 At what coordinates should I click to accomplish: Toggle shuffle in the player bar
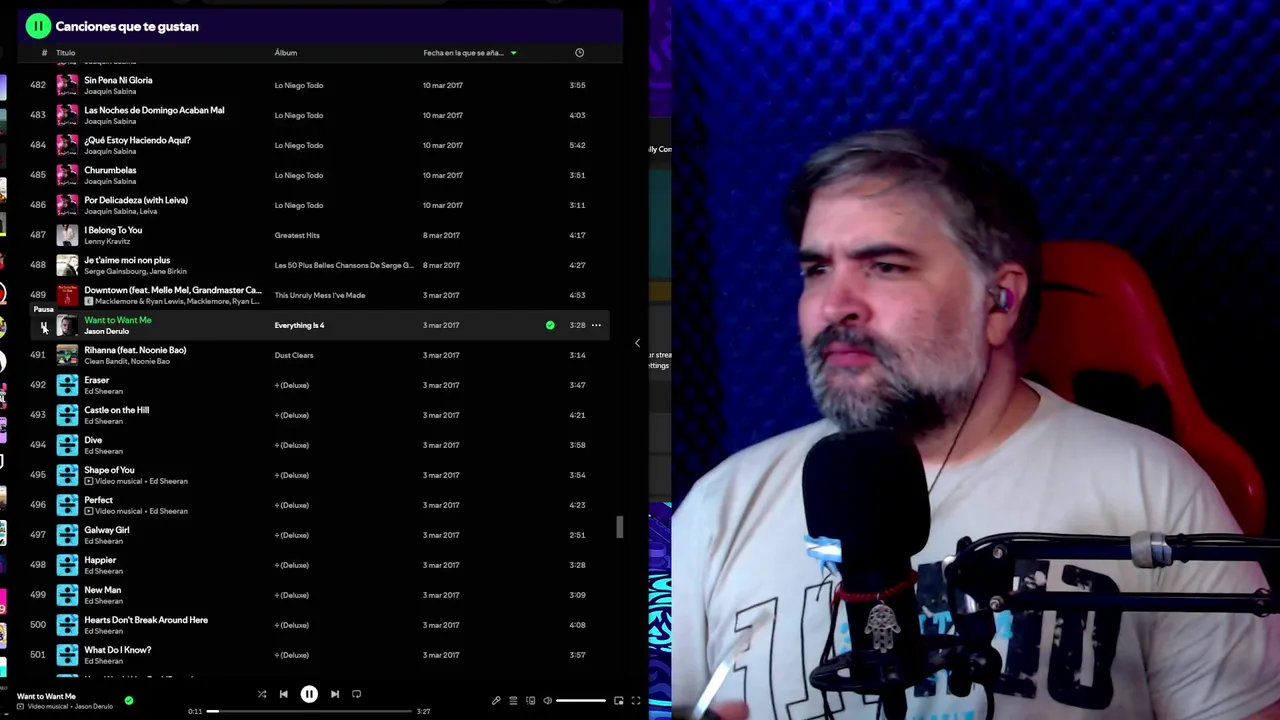pos(262,694)
